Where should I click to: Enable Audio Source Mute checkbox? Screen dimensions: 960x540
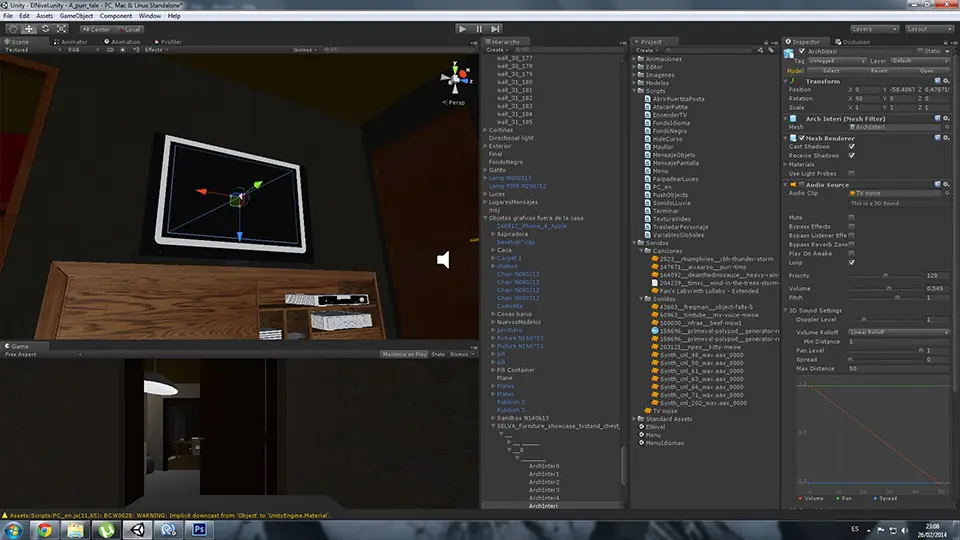852,217
